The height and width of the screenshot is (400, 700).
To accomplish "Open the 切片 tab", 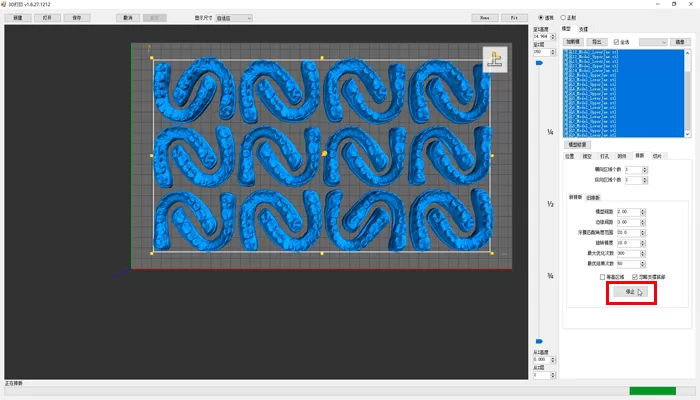I will (656, 156).
